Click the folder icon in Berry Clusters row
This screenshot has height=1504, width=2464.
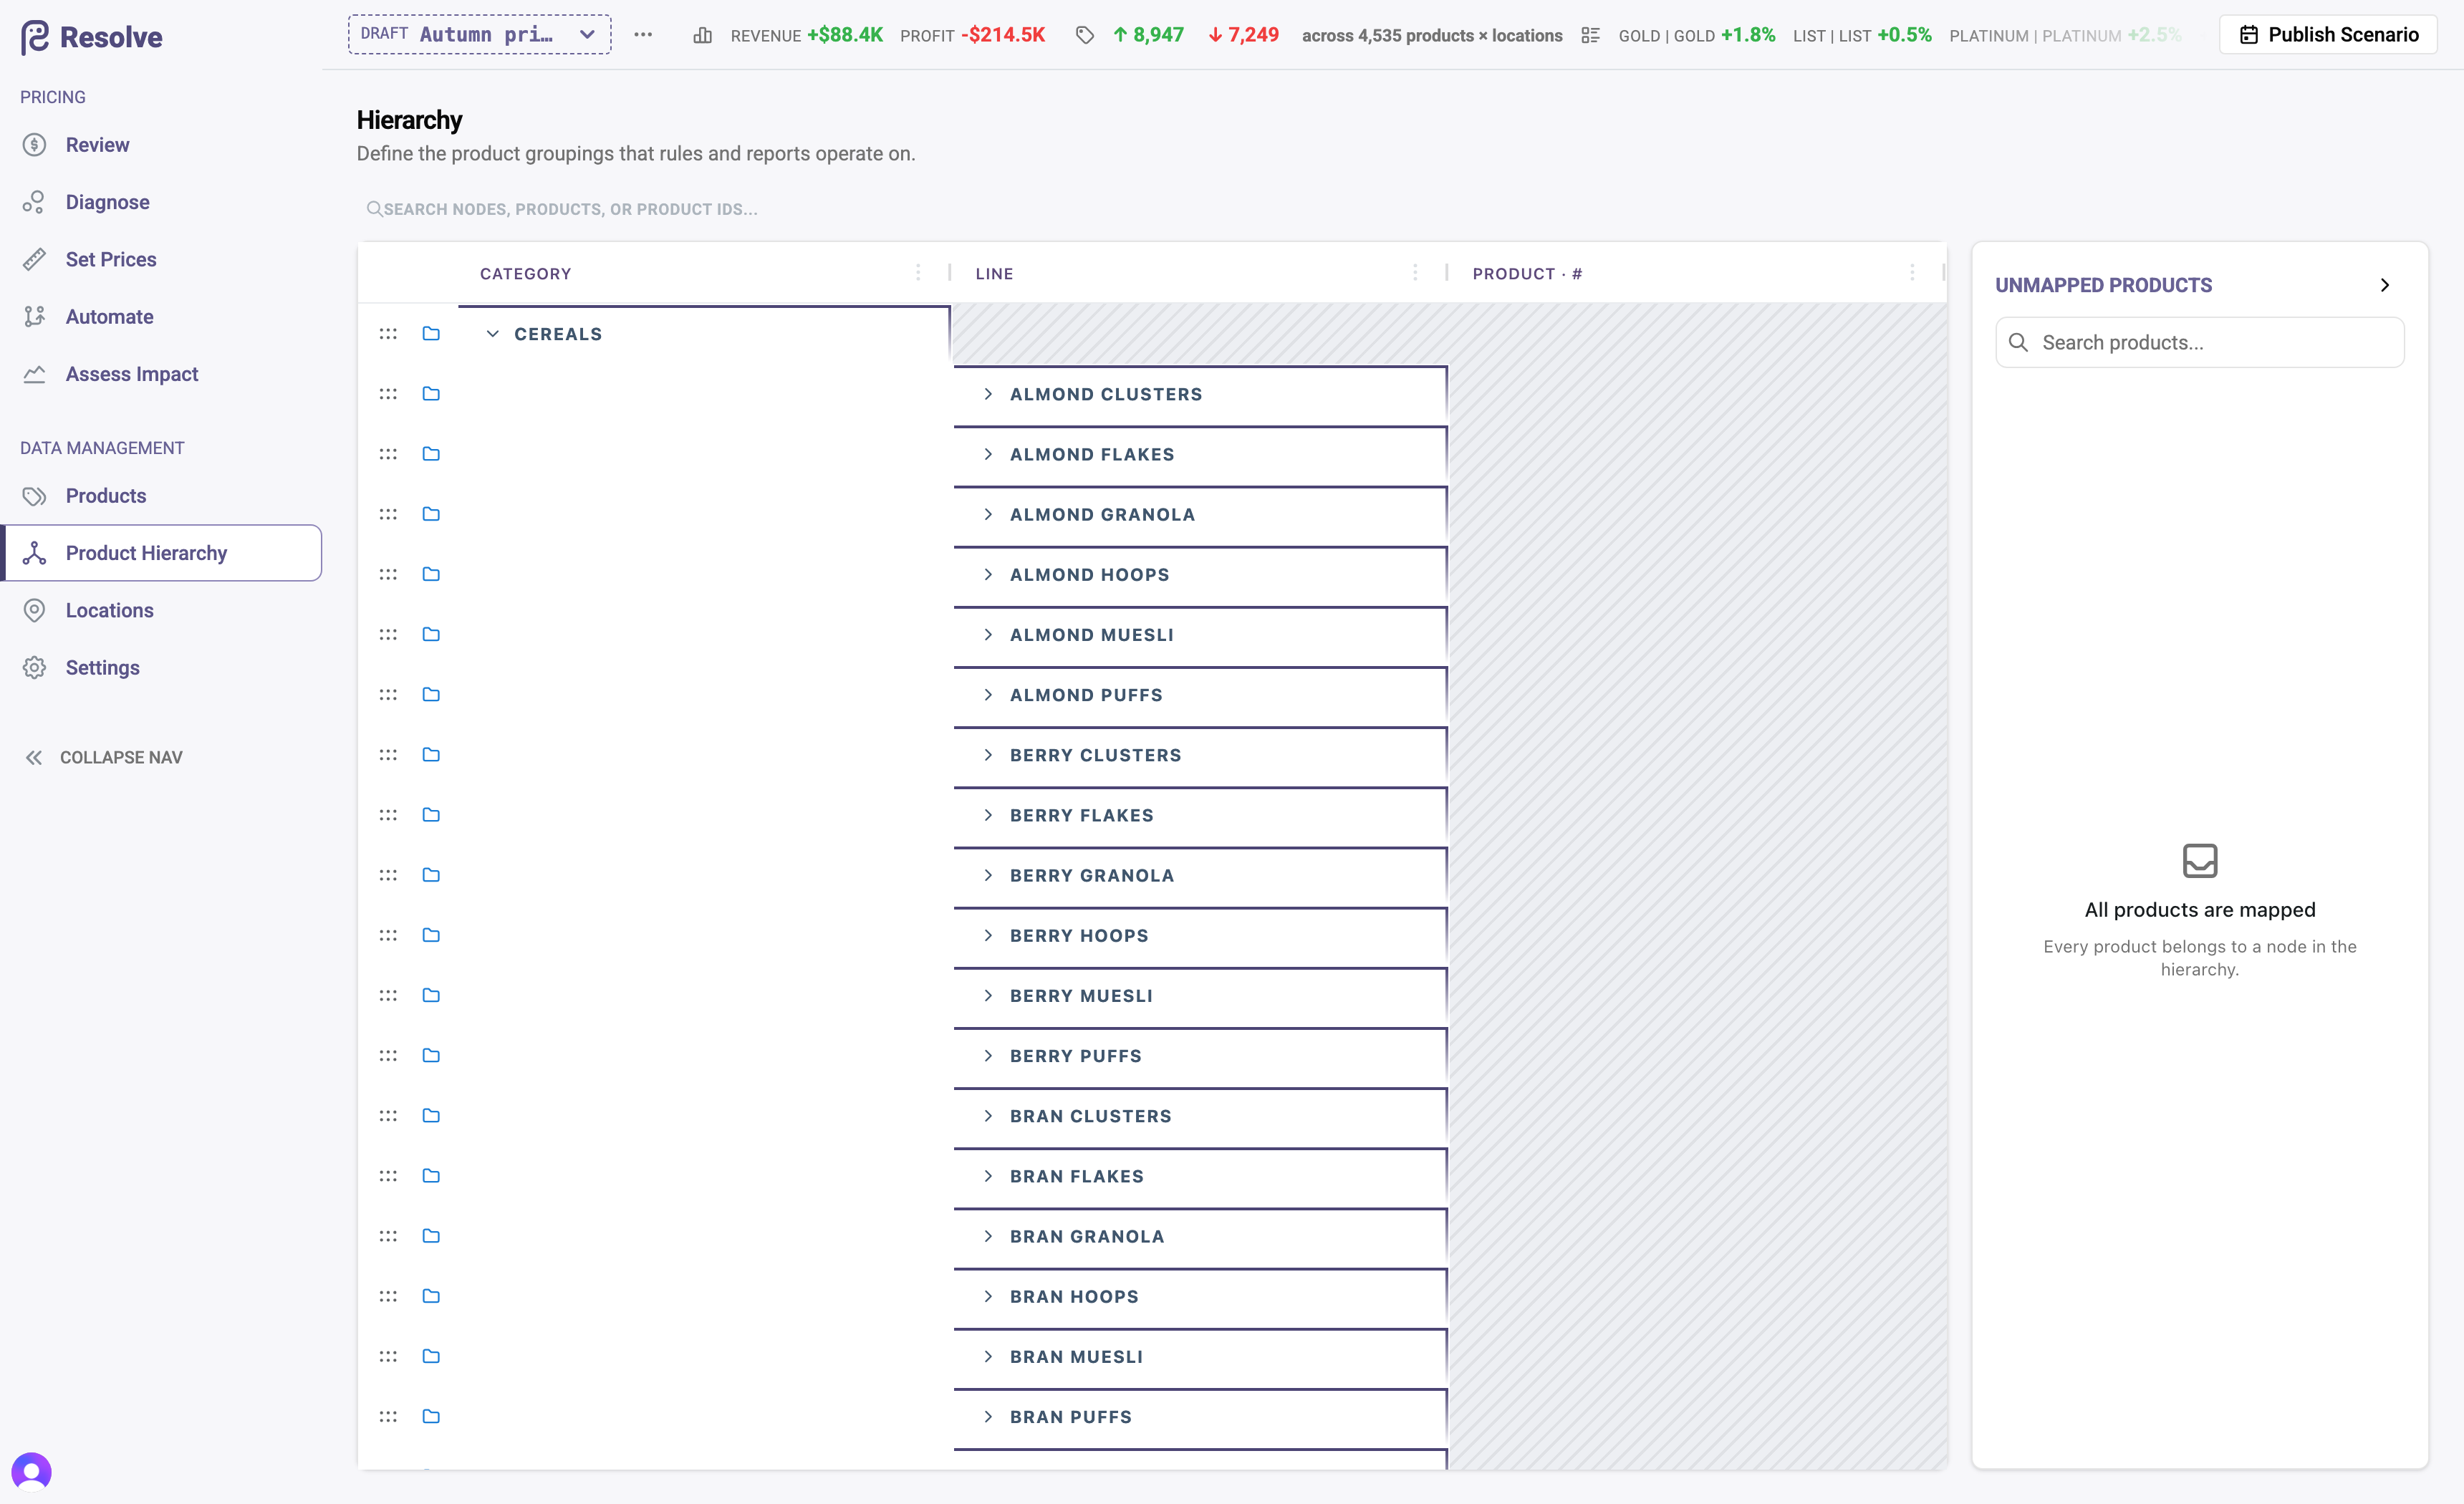[x=431, y=755]
